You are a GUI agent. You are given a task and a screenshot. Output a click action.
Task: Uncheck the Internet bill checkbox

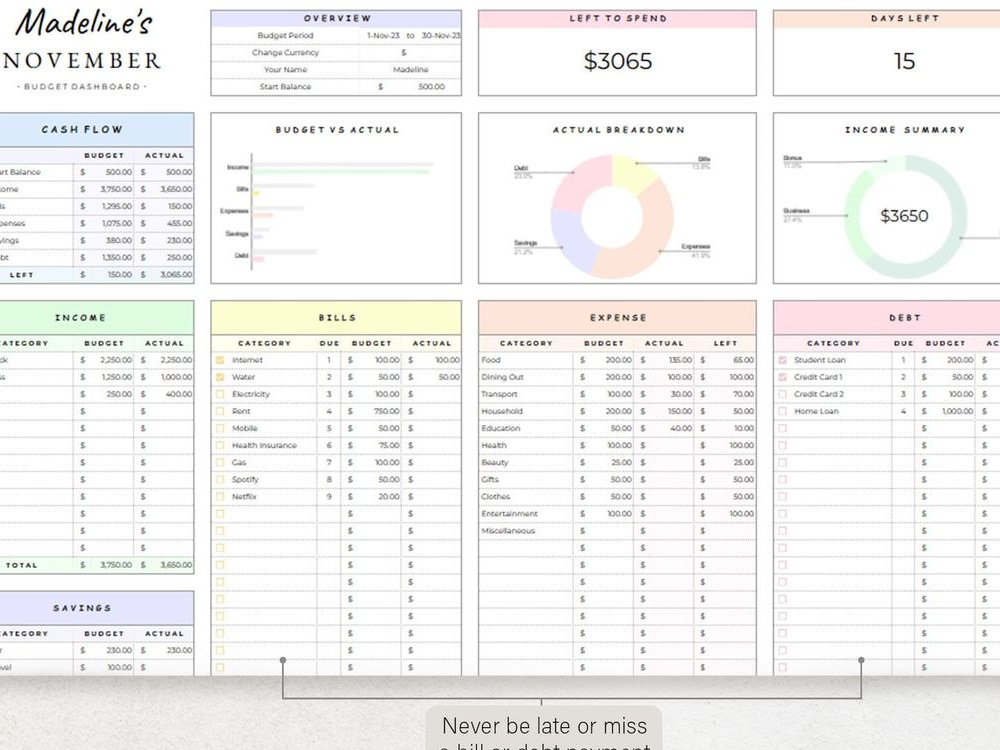pos(220,360)
